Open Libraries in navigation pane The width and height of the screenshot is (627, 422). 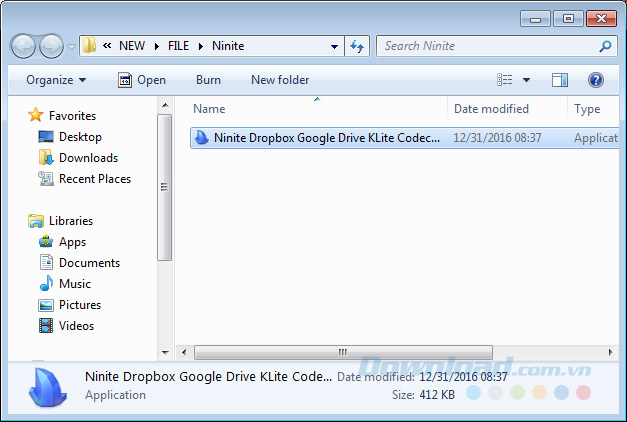(x=71, y=221)
